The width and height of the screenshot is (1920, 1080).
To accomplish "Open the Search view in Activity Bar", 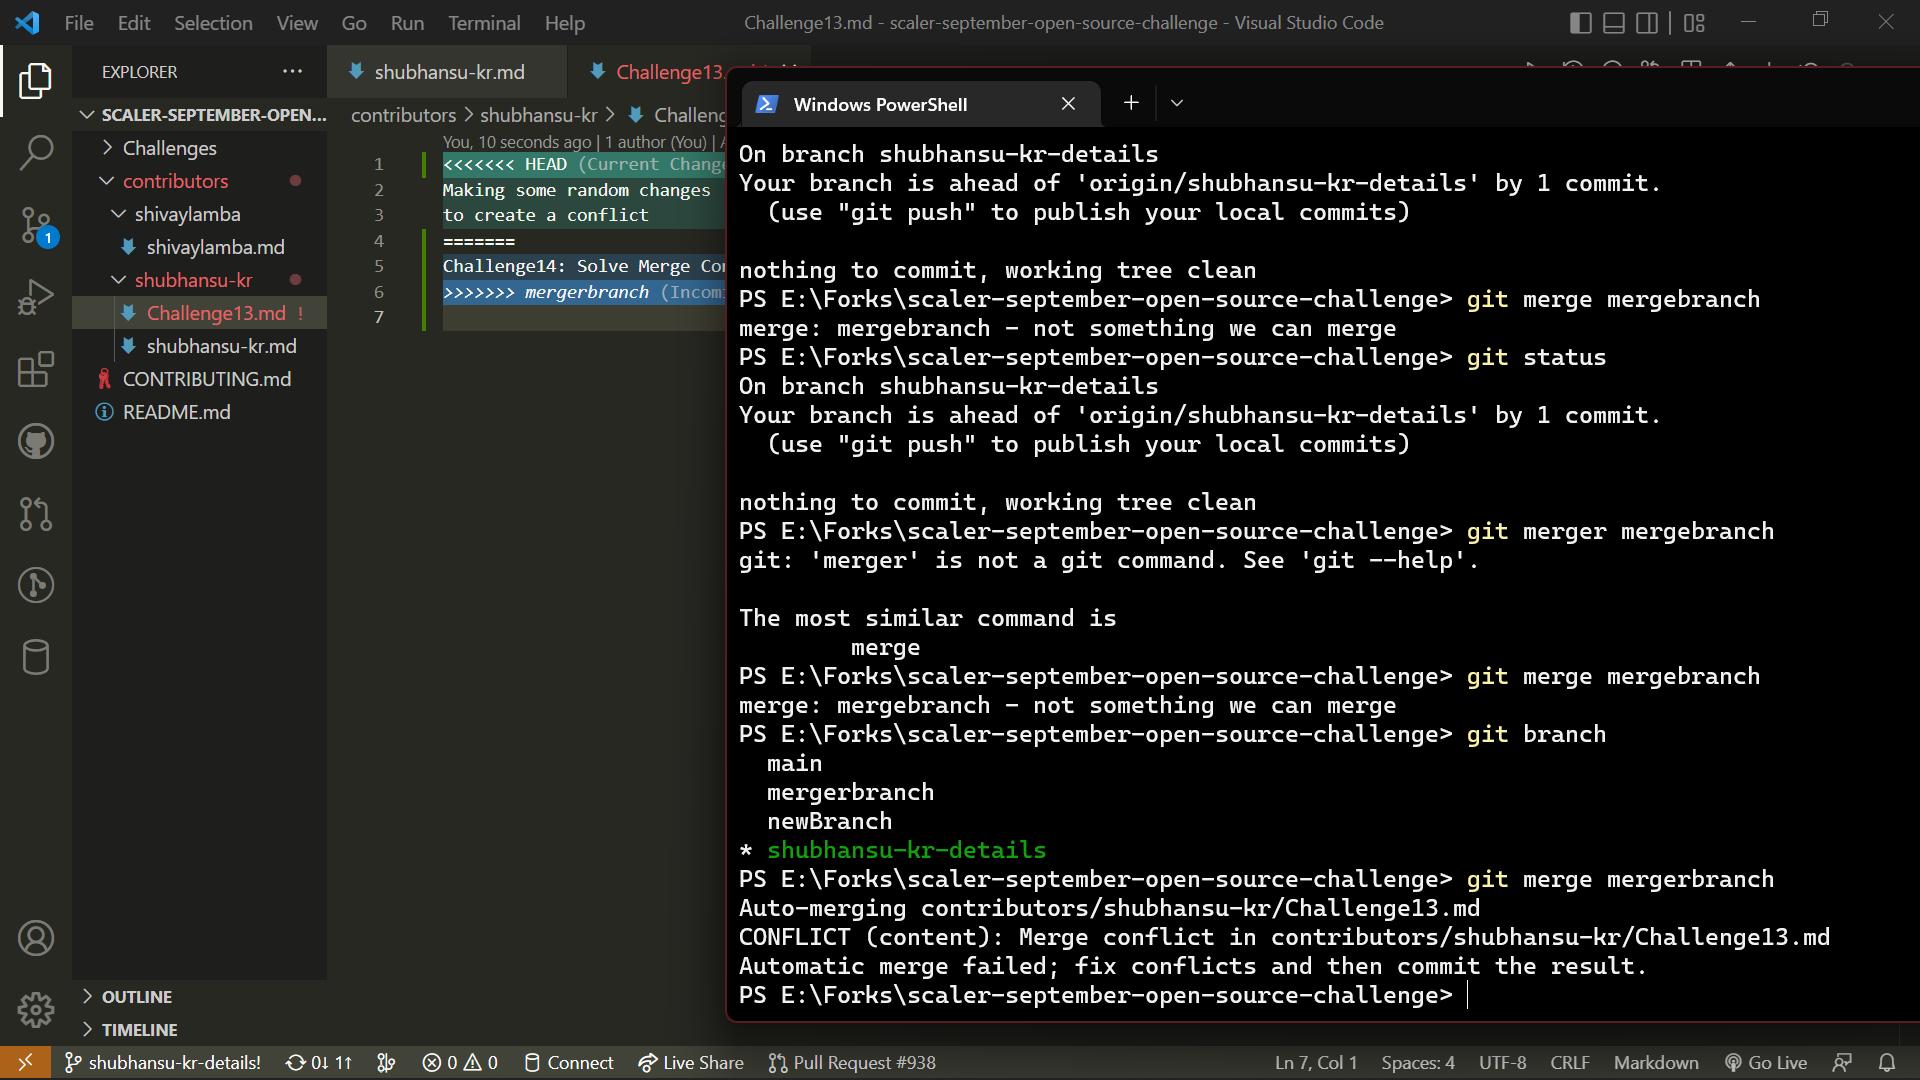I will [x=36, y=152].
